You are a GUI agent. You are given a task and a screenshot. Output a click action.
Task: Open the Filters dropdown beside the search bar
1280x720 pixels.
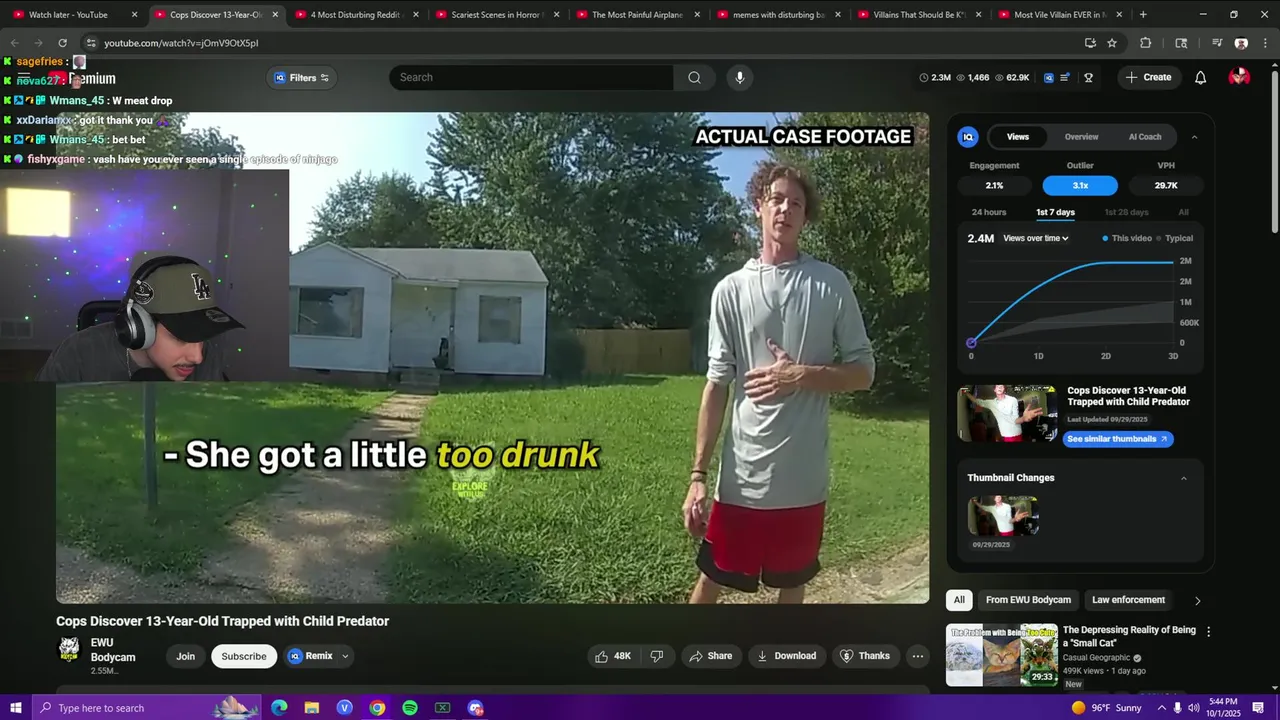click(x=302, y=77)
